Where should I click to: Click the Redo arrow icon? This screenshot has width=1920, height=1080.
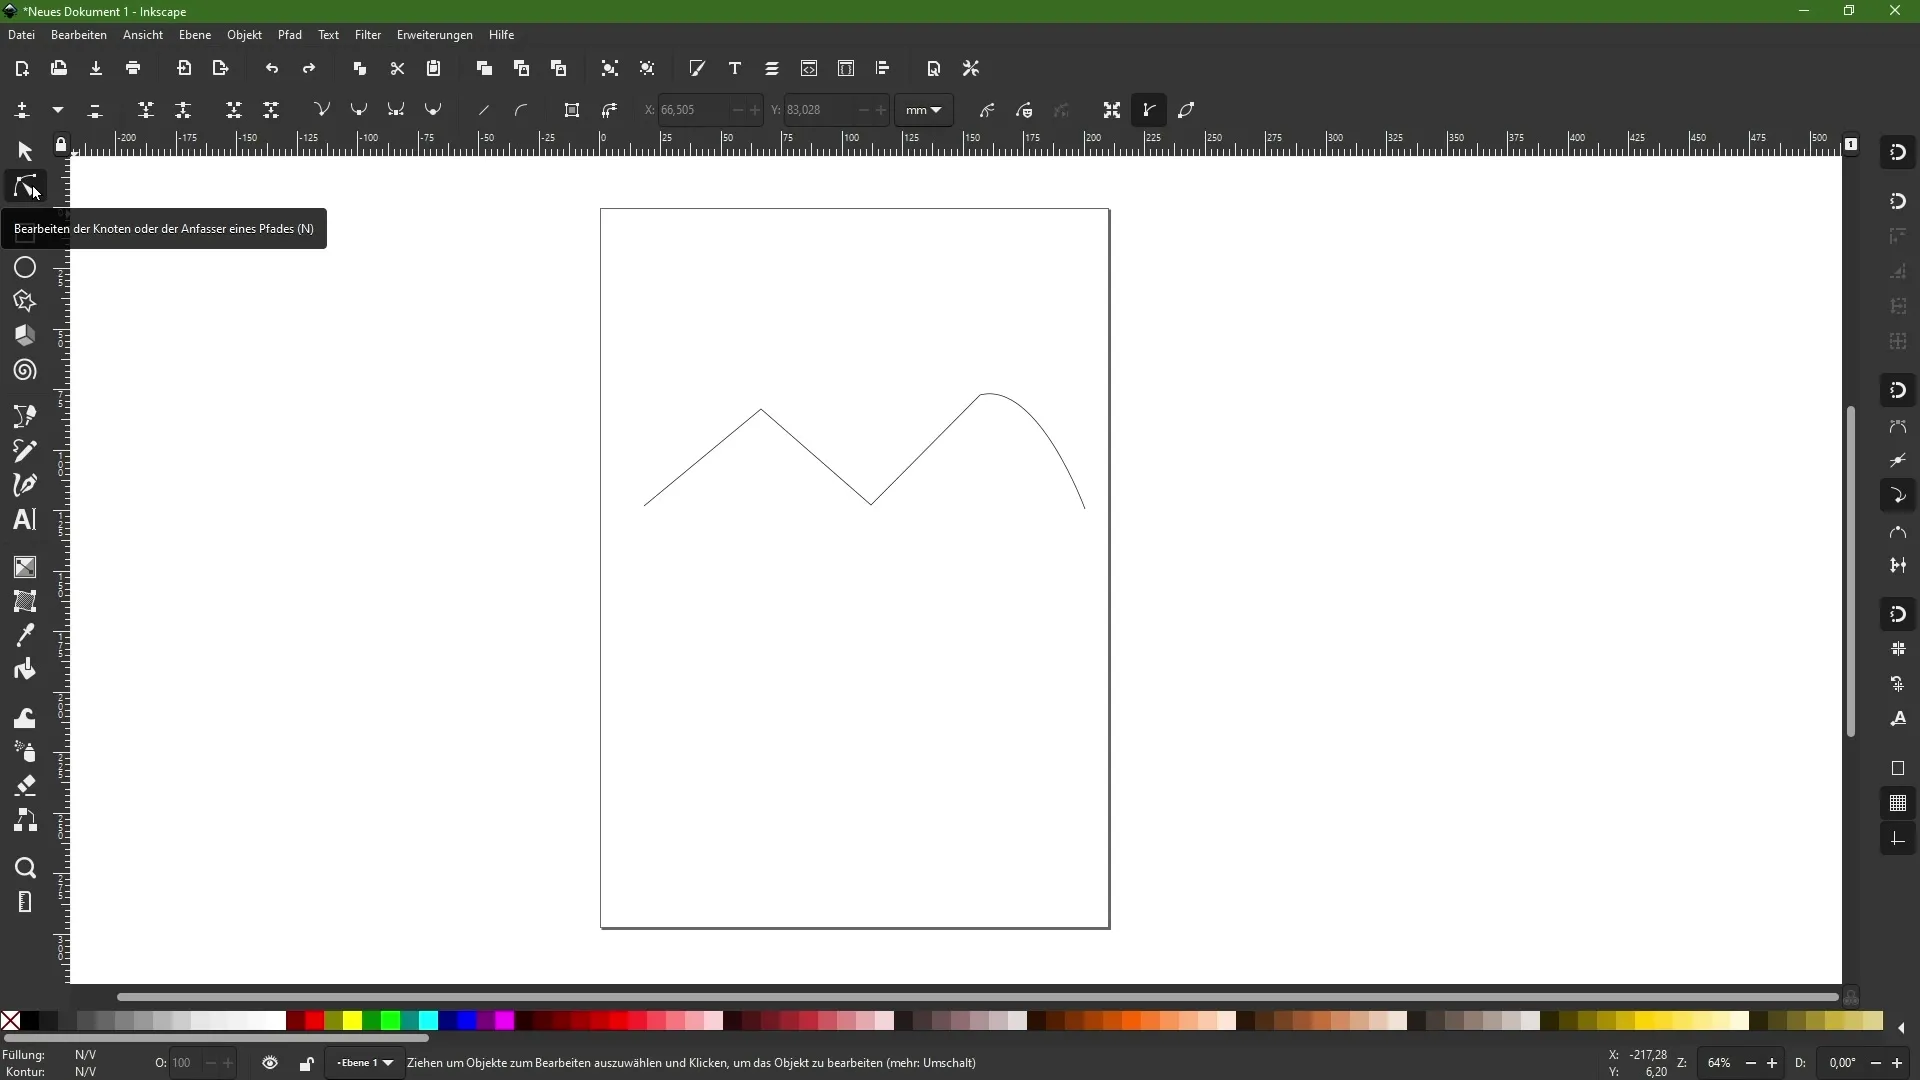coord(309,69)
